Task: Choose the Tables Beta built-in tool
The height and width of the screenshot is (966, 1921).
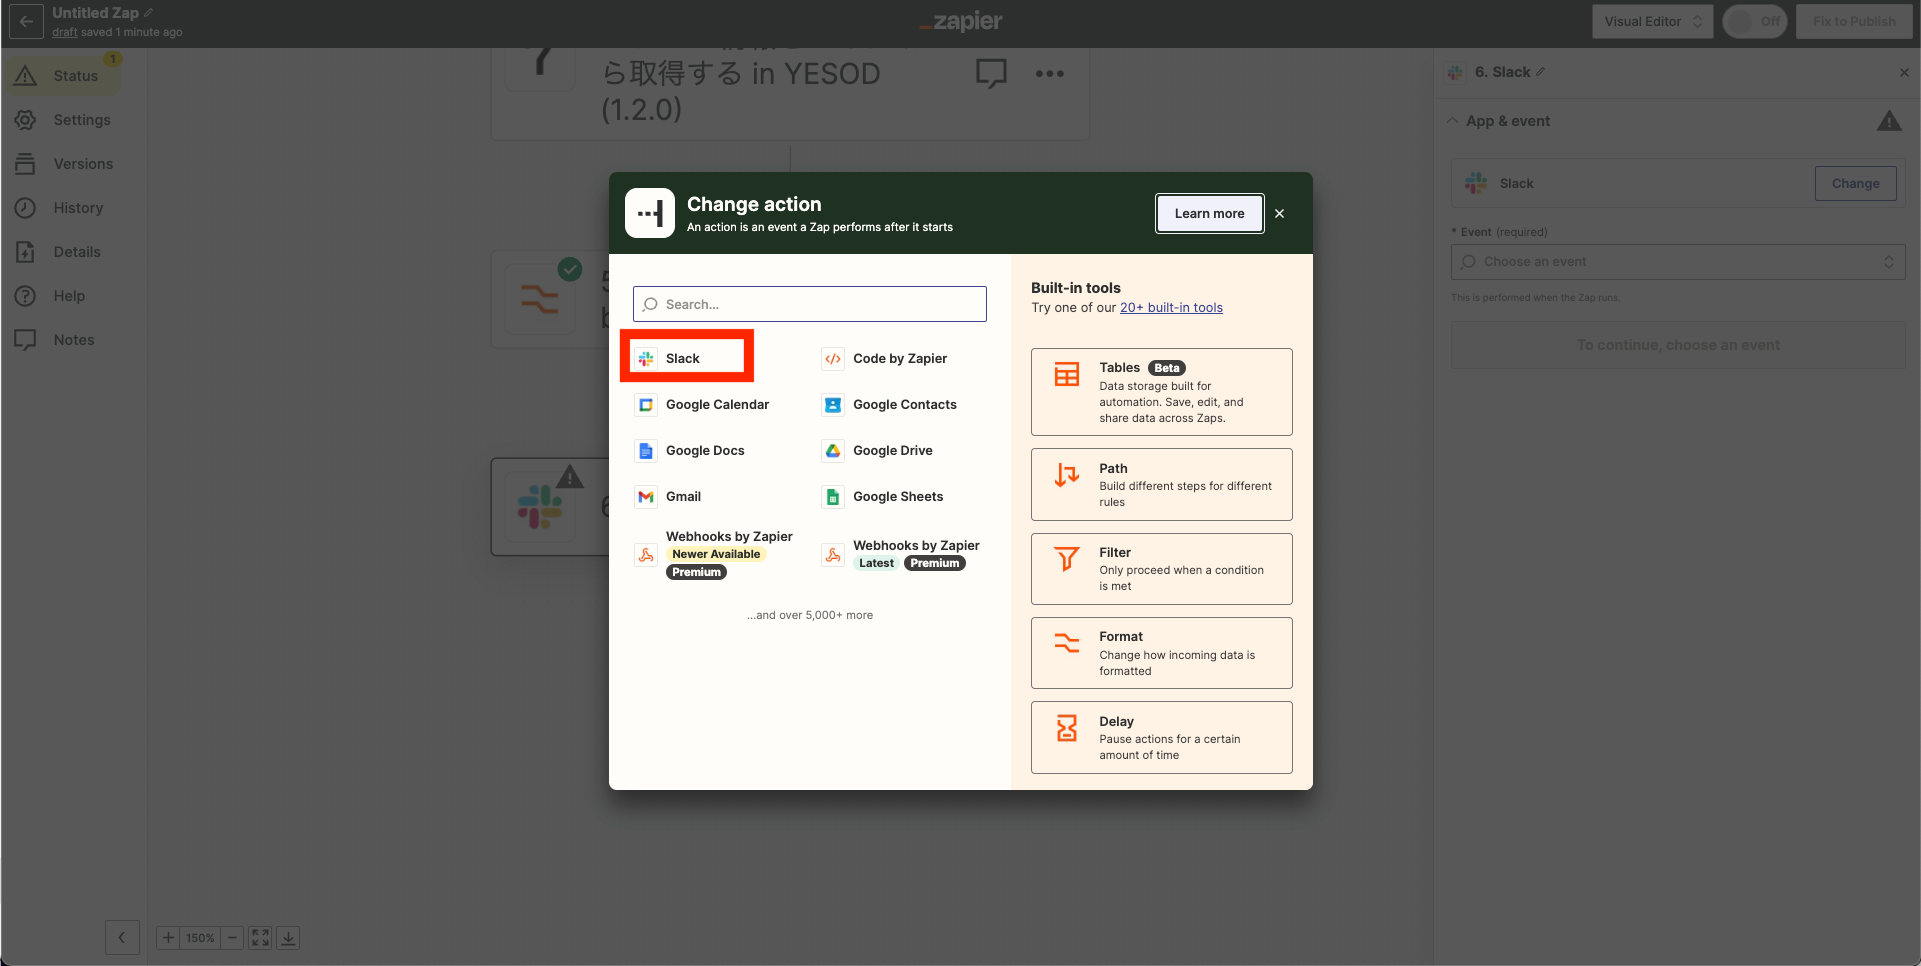Action: [1161, 392]
